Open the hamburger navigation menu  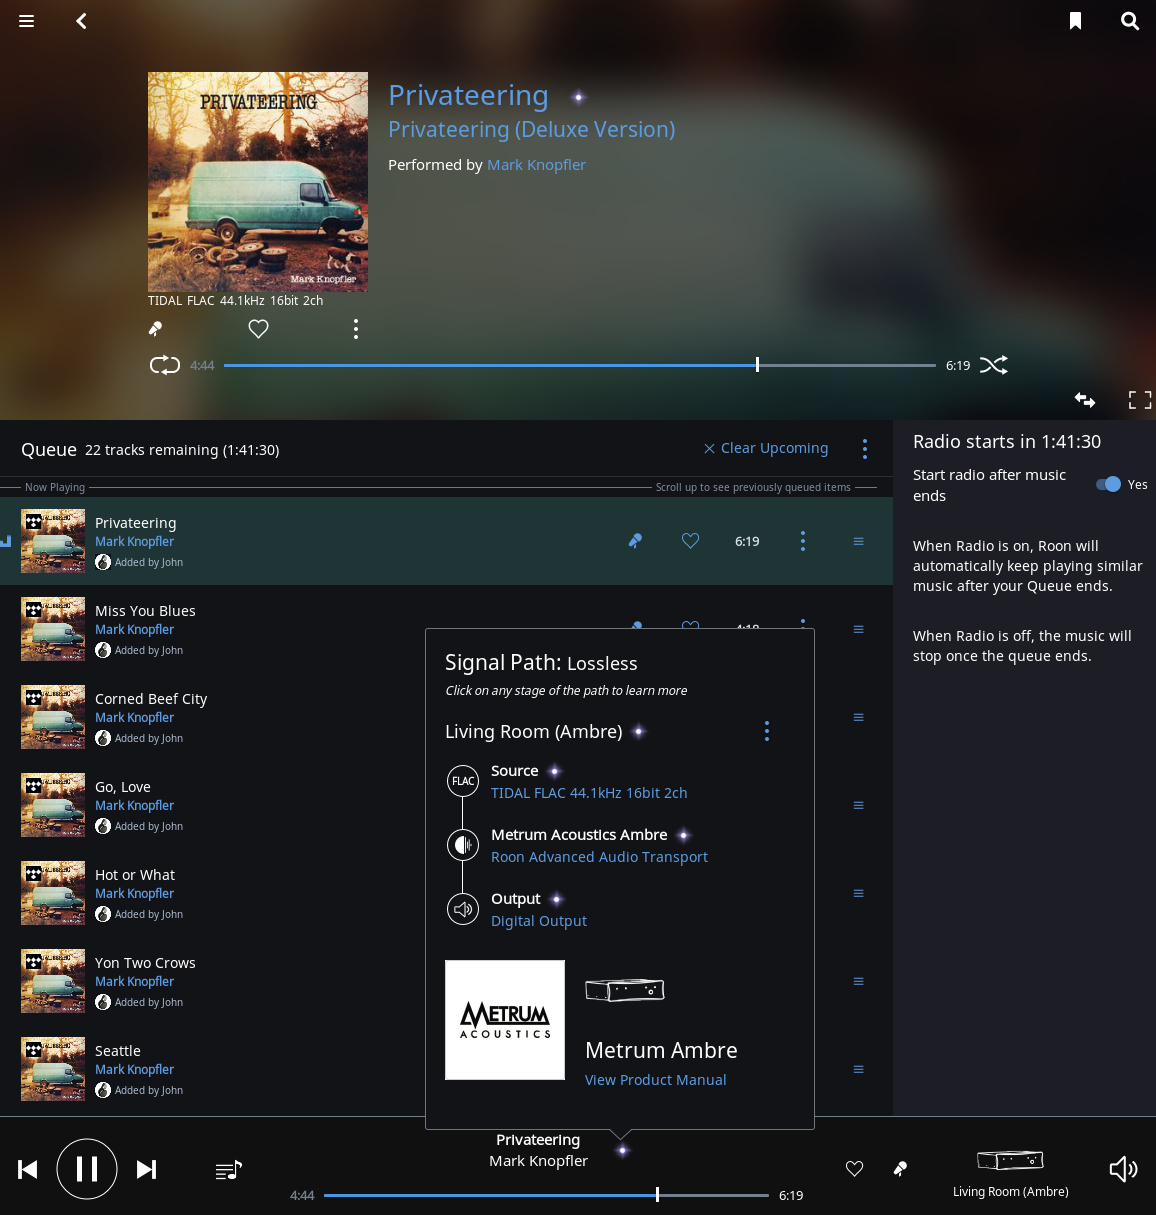tap(27, 21)
